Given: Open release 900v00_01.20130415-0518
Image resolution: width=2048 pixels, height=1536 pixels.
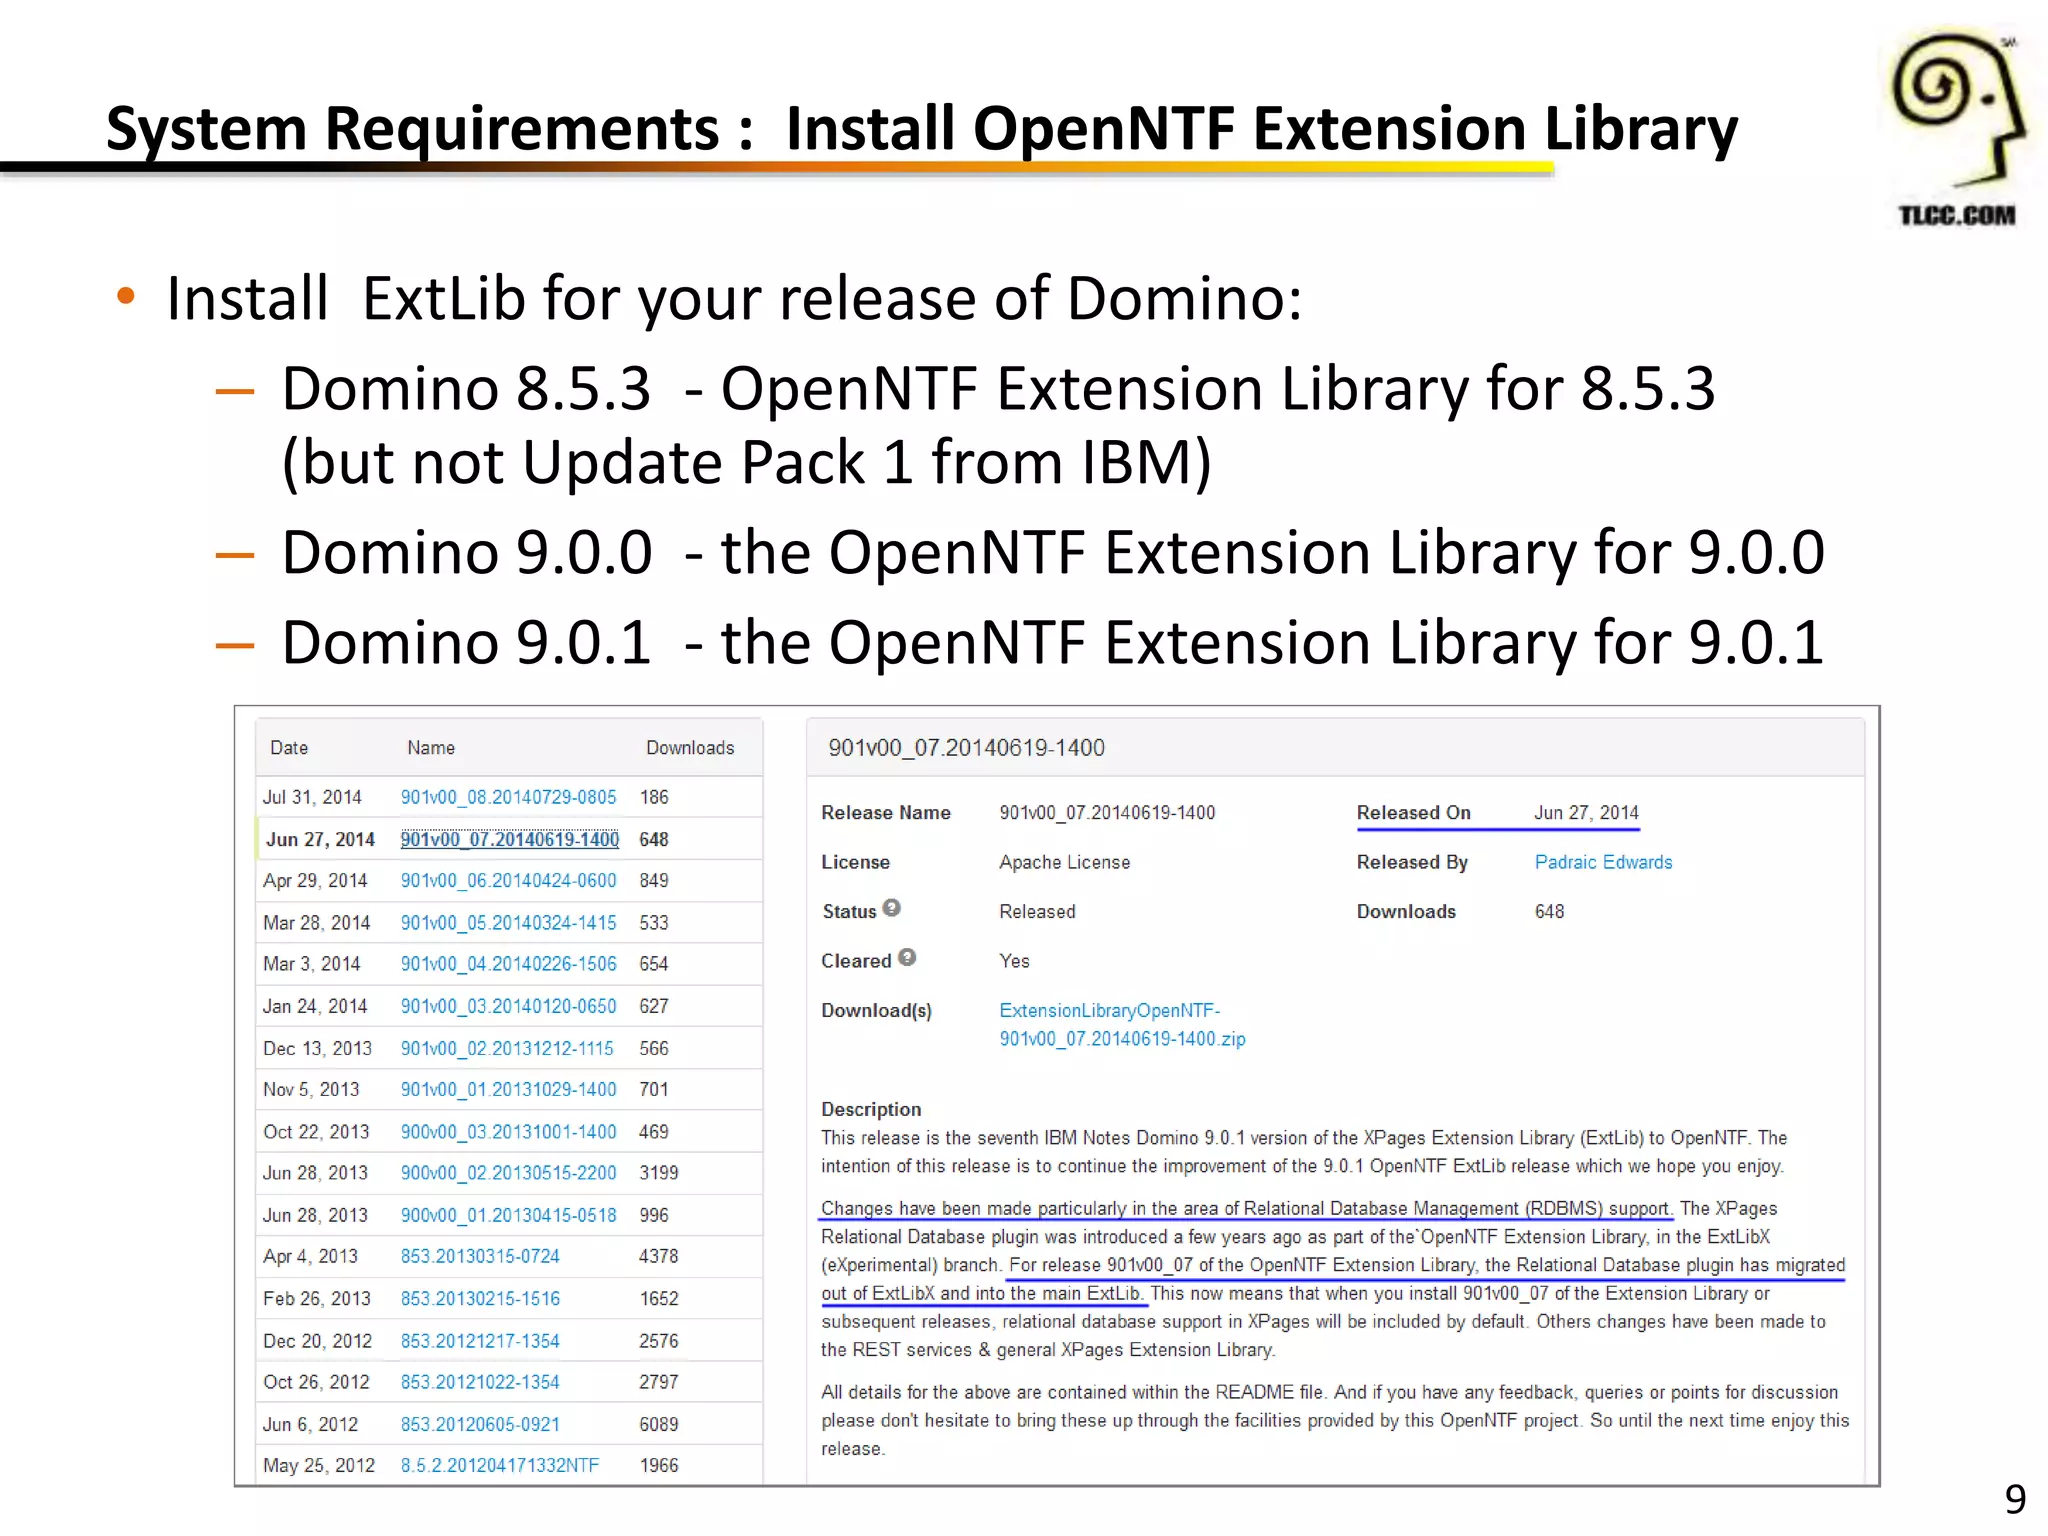Looking at the screenshot, I should (x=508, y=1215).
